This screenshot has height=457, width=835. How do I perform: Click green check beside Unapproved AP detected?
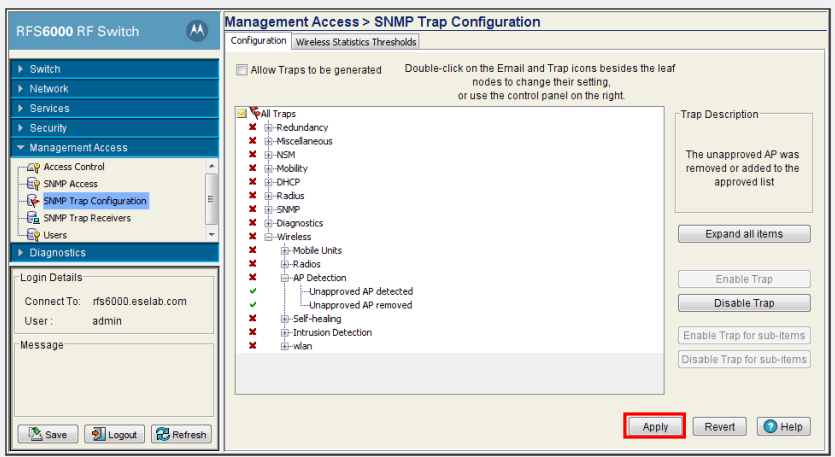click(253, 291)
